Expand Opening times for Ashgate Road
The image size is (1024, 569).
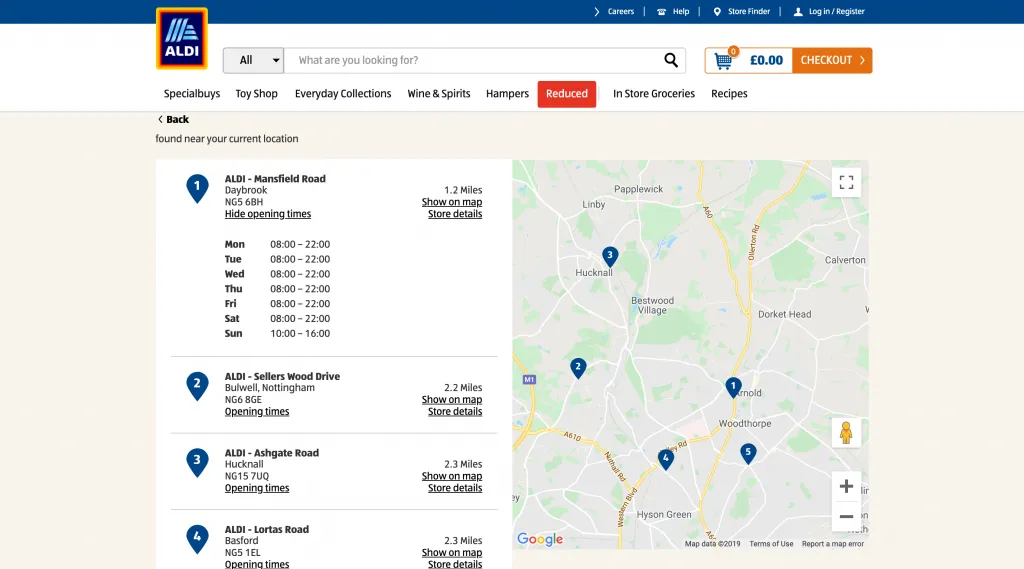(257, 488)
